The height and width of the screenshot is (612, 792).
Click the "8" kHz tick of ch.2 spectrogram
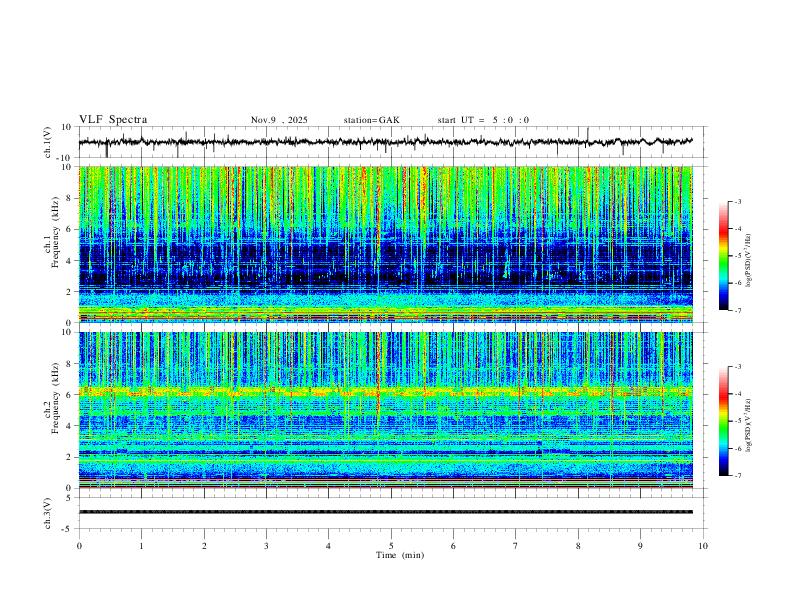70,364
